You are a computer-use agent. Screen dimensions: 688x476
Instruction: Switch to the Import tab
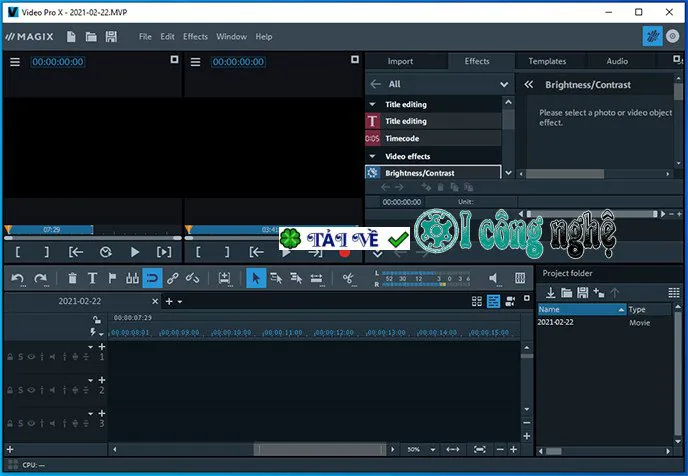[400, 61]
